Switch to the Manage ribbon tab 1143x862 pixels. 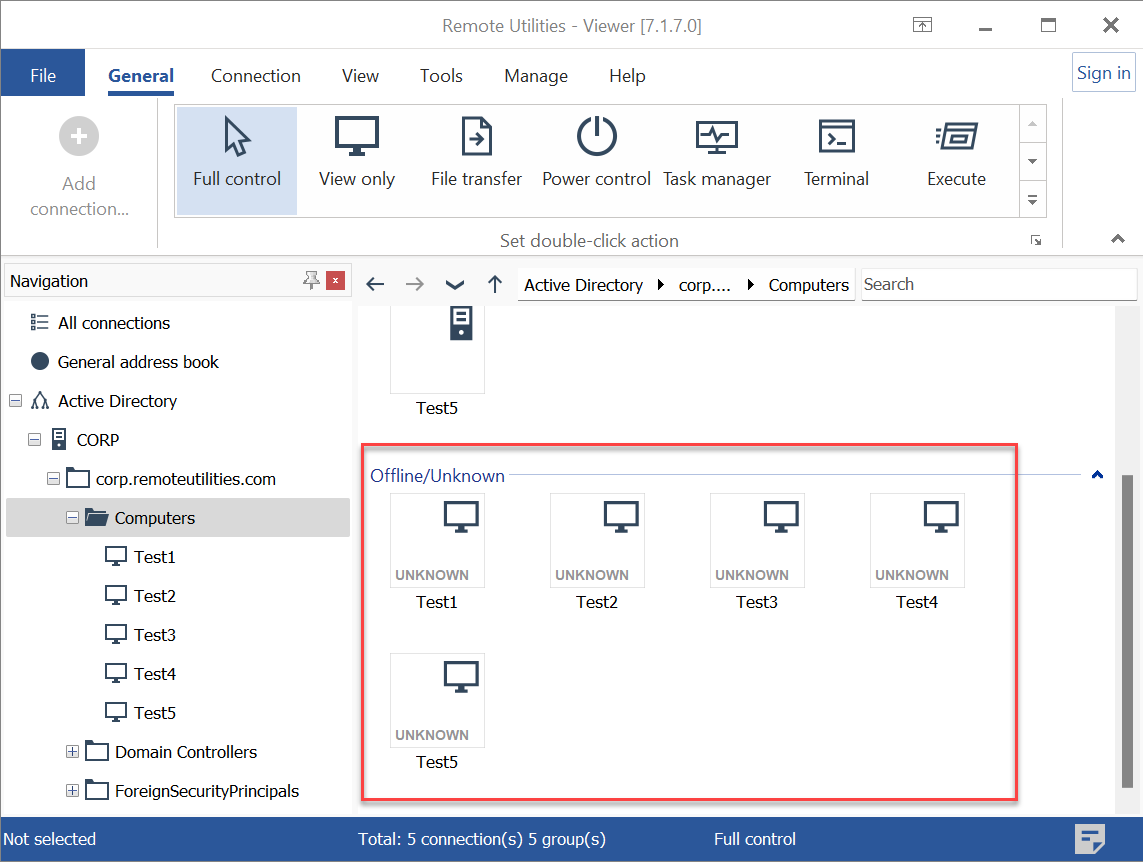(x=535, y=76)
